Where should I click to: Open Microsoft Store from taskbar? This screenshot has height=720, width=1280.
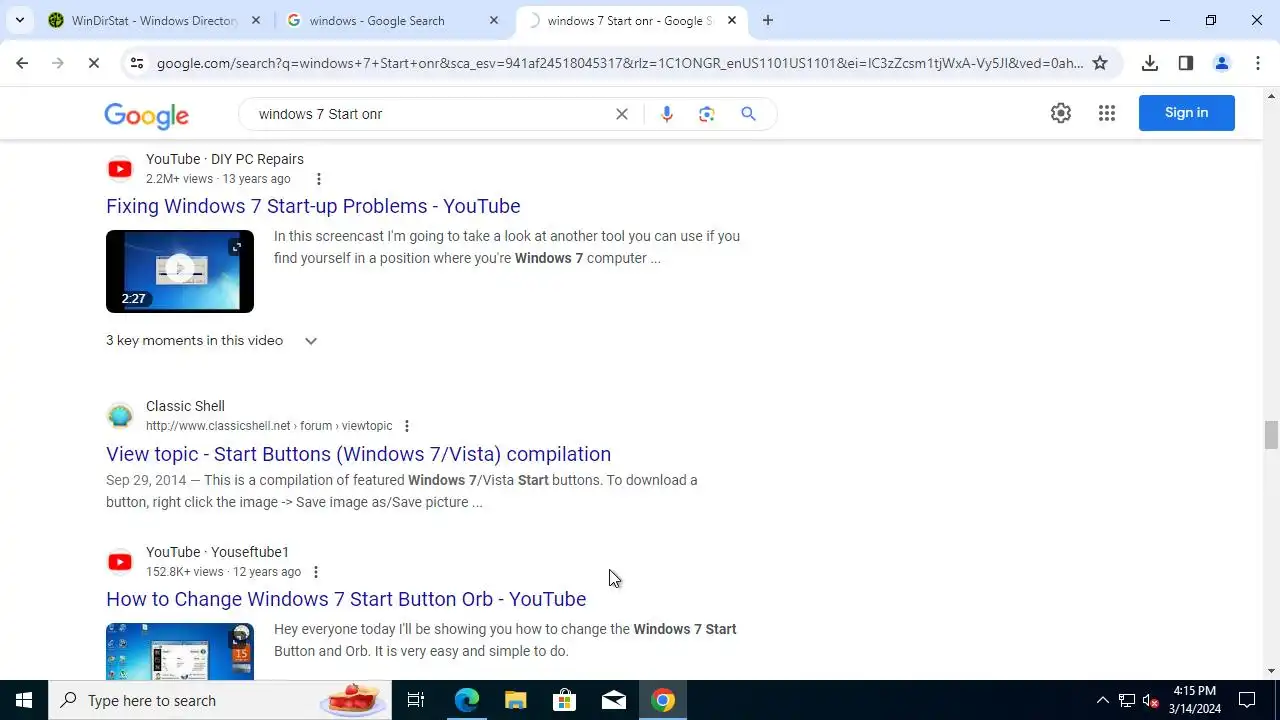pyautogui.click(x=565, y=700)
